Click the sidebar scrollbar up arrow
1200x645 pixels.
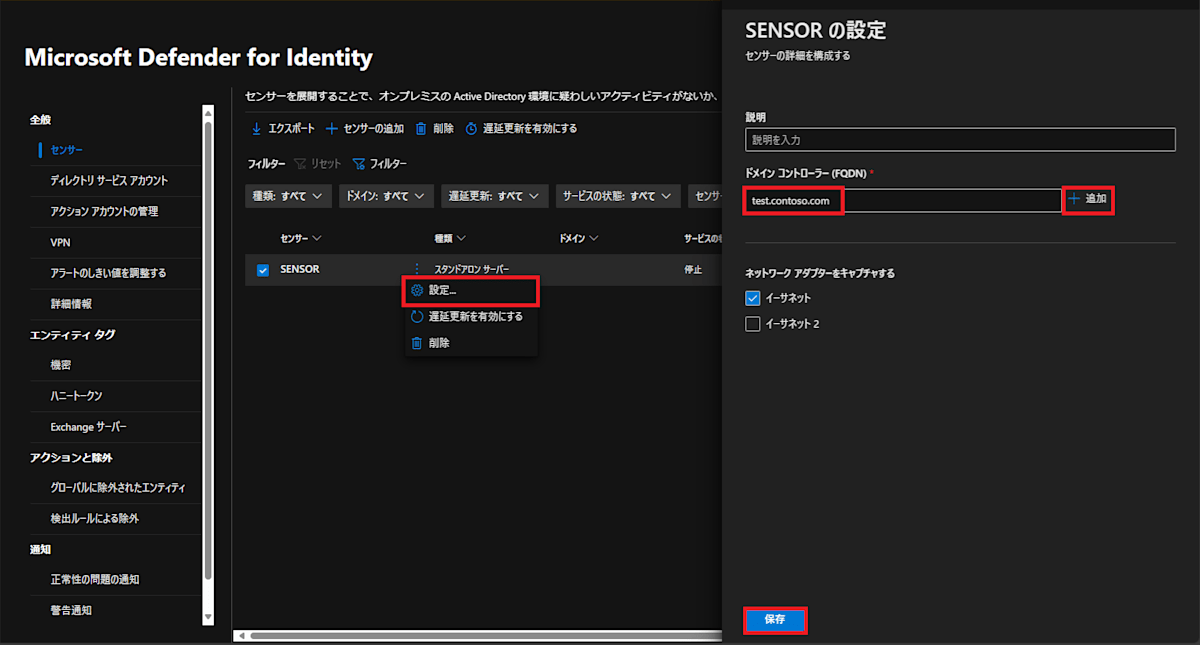point(208,112)
